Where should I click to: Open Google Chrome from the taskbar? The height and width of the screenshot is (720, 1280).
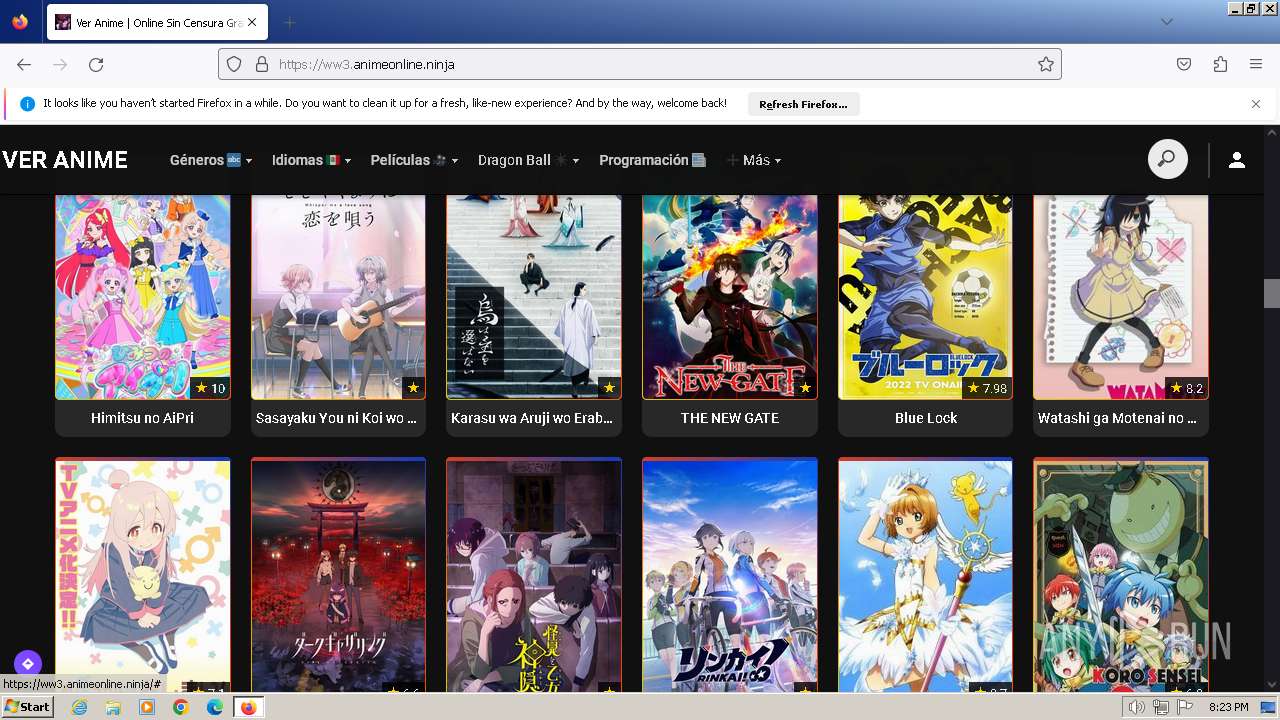(x=181, y=707)
